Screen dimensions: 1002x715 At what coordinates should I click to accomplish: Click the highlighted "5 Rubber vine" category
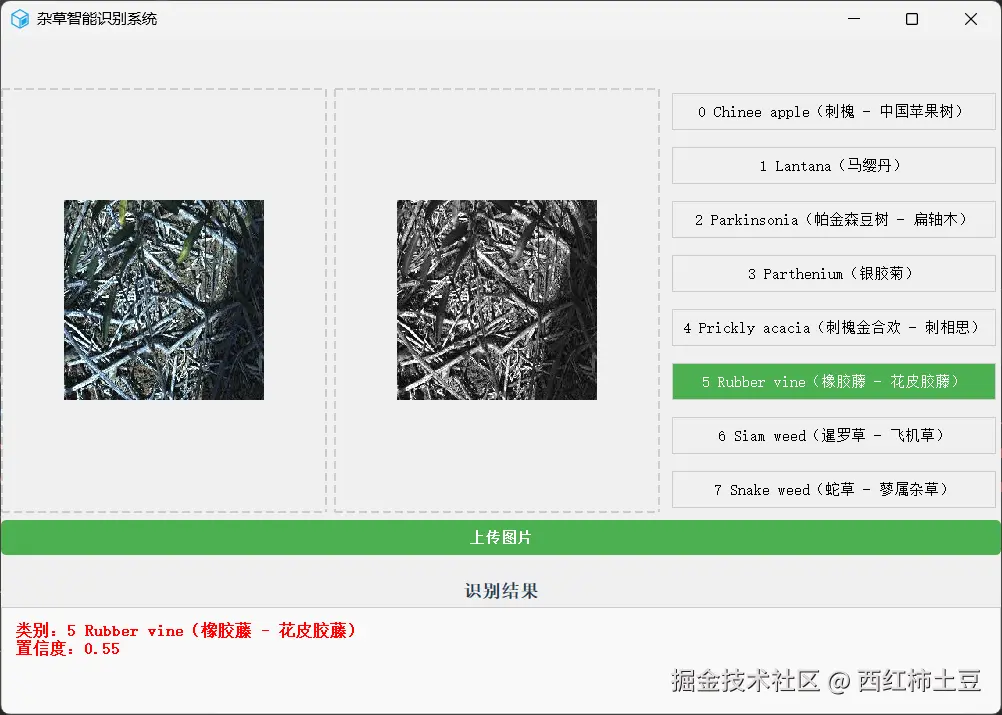(x=833, y=381)
